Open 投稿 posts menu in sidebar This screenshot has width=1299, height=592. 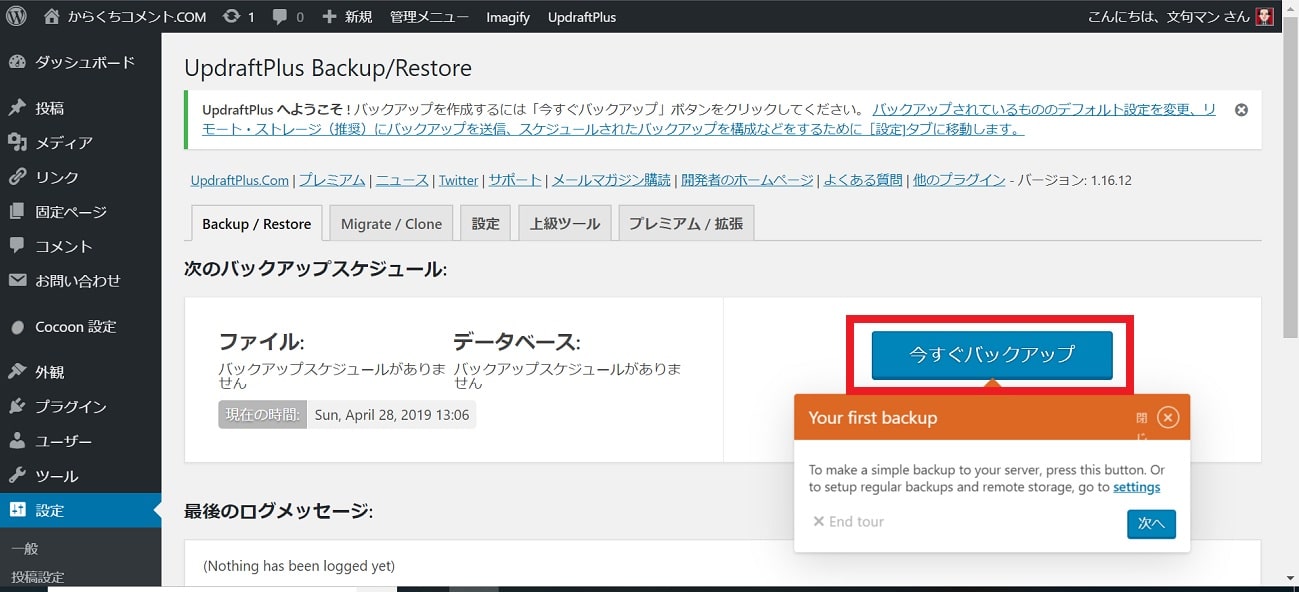click(50, 108)
